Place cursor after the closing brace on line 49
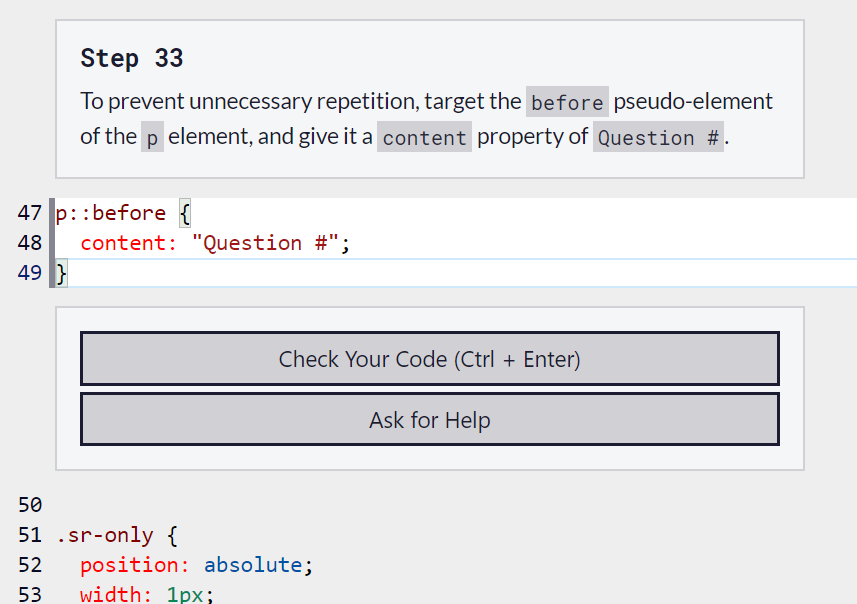857x604 pixels. (x=68, y=273)
